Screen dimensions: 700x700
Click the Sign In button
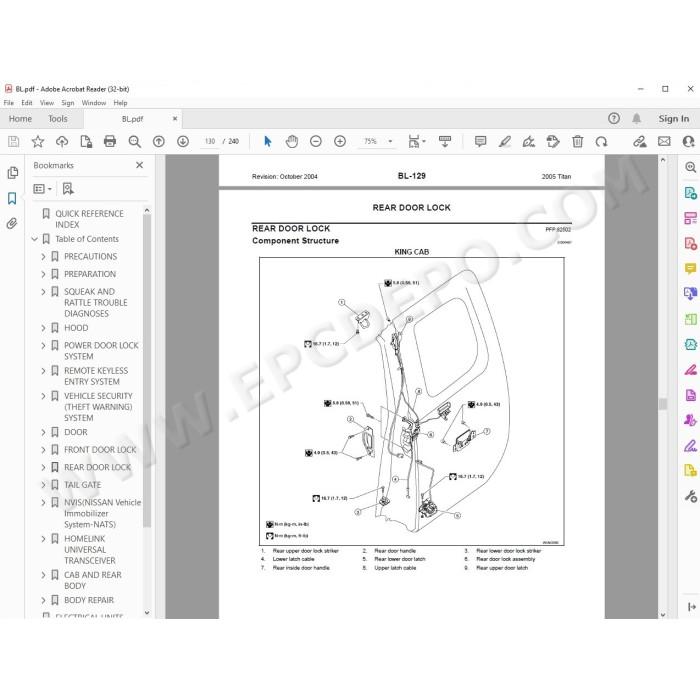[674, 119]
